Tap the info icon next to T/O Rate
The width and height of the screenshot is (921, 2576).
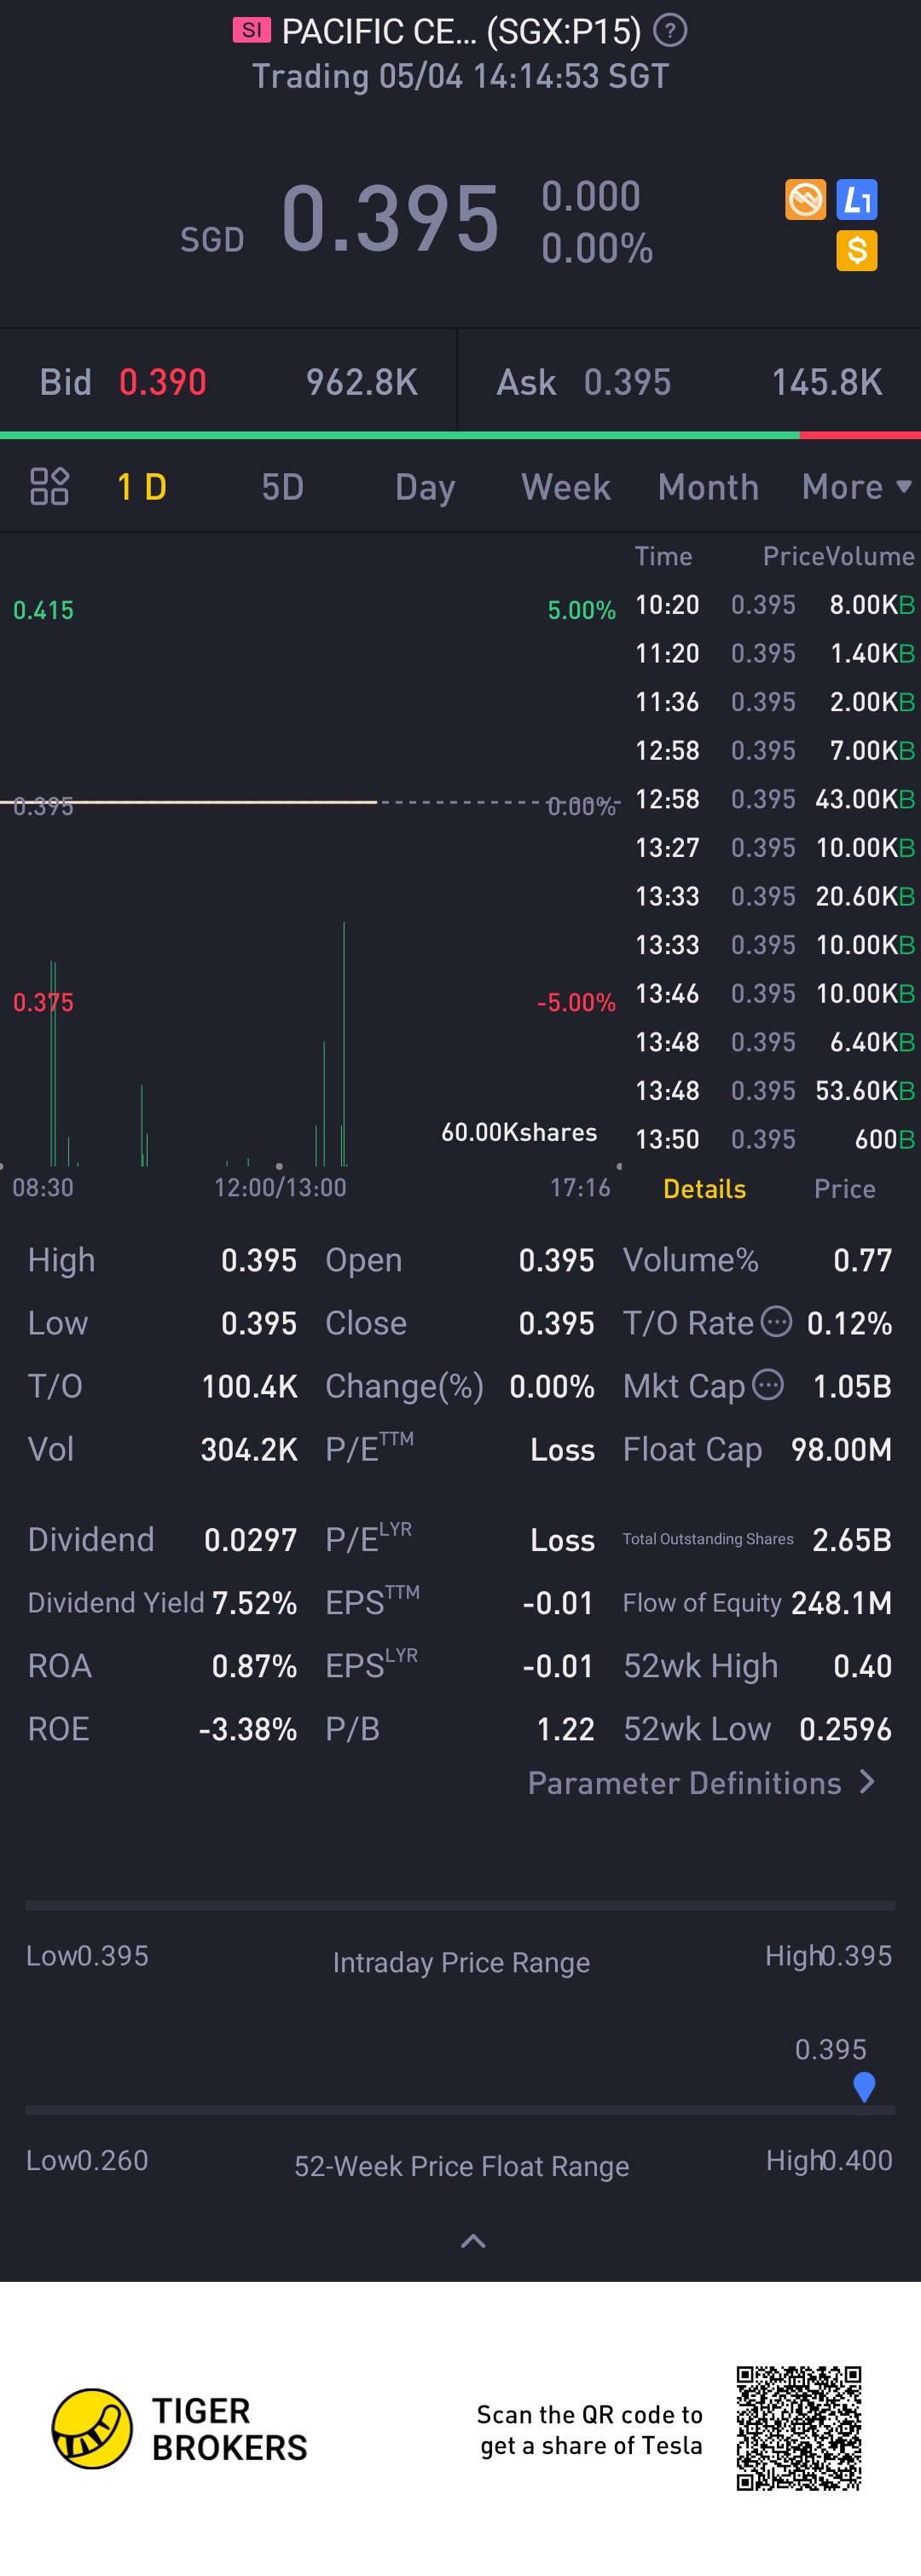tap(776, 1321)
